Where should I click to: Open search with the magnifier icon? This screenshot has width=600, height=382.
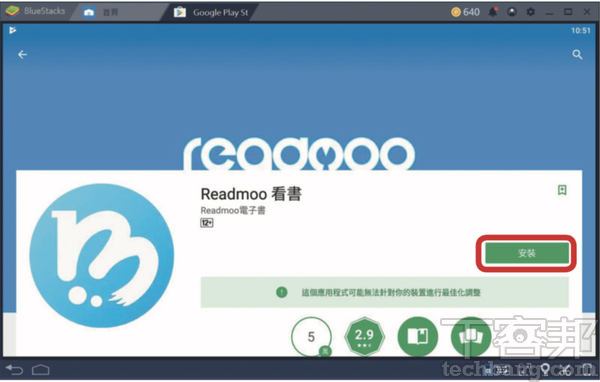(577, 55)
